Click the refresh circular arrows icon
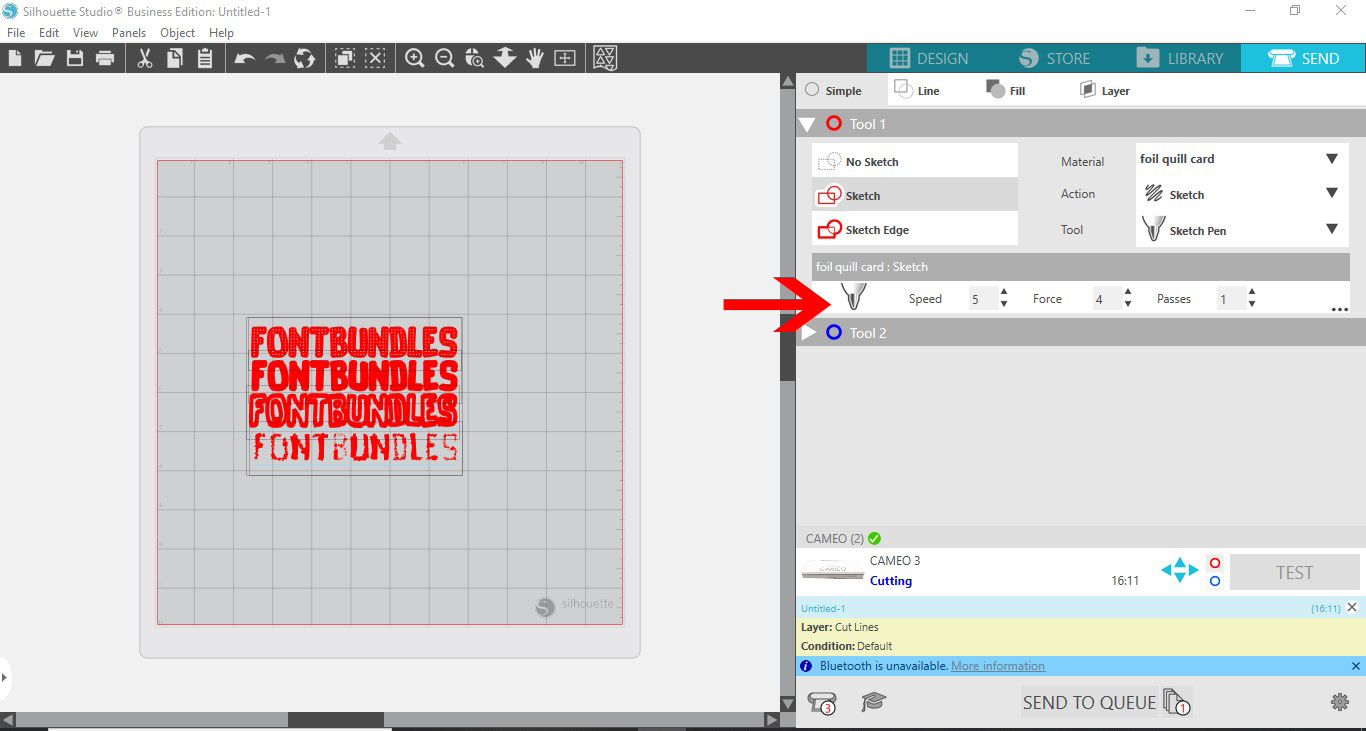Image resolution: width=1366 pixels, height=731 pixels. point(305,58)
